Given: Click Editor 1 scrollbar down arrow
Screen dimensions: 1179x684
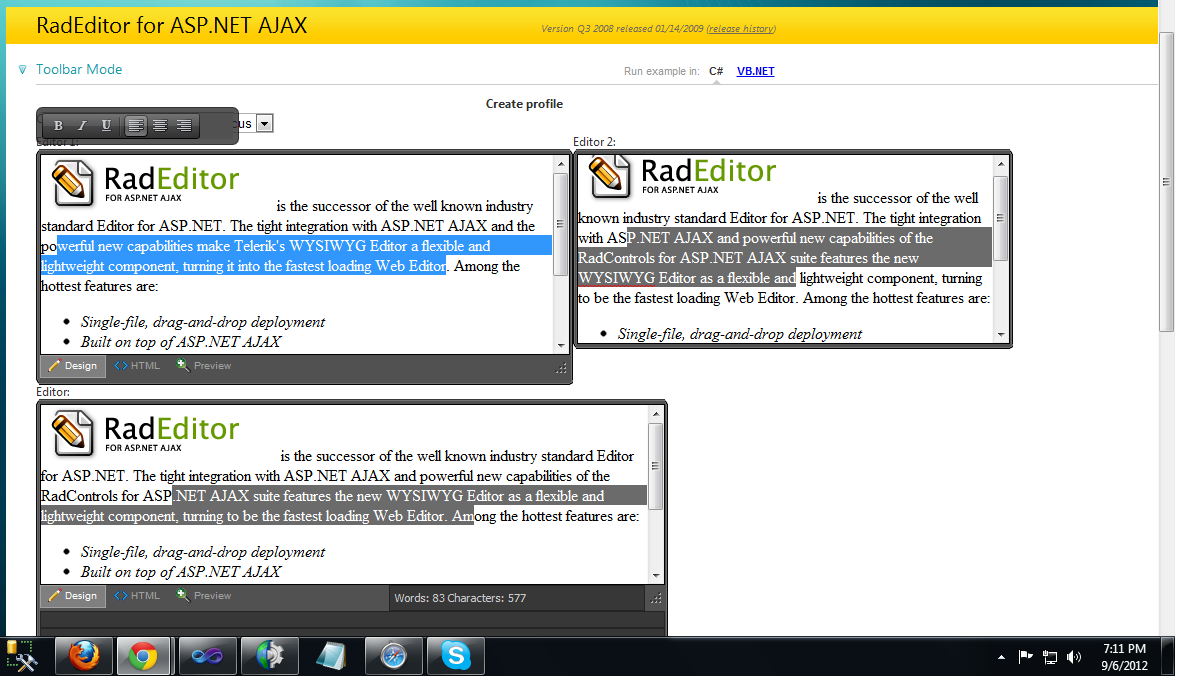Looking at the screenshot, I should coord(561,346).
